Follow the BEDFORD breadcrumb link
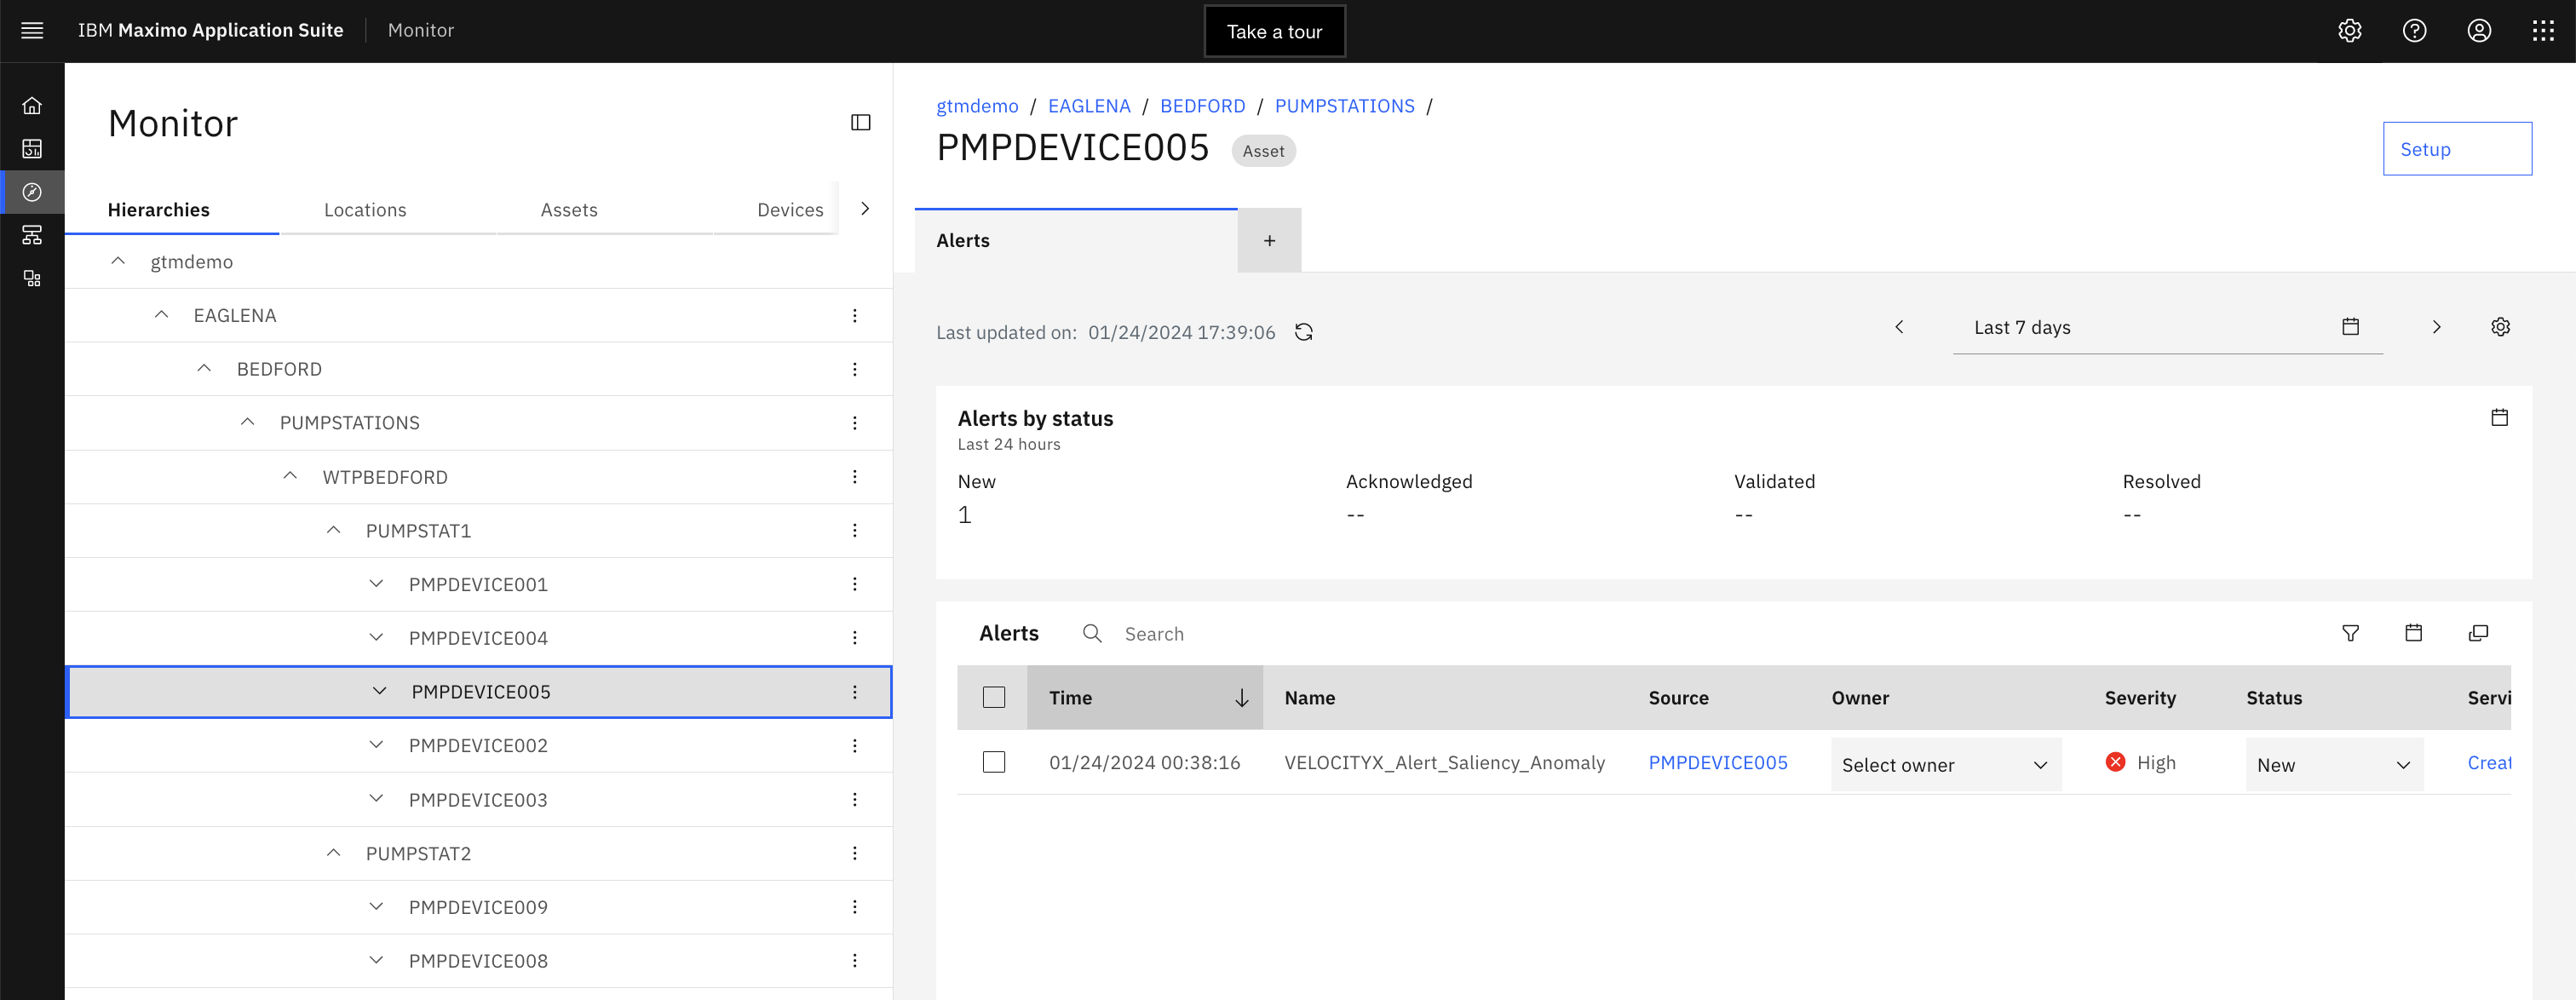Viewport: 2576px width, 1000px height. (1202, 106)
